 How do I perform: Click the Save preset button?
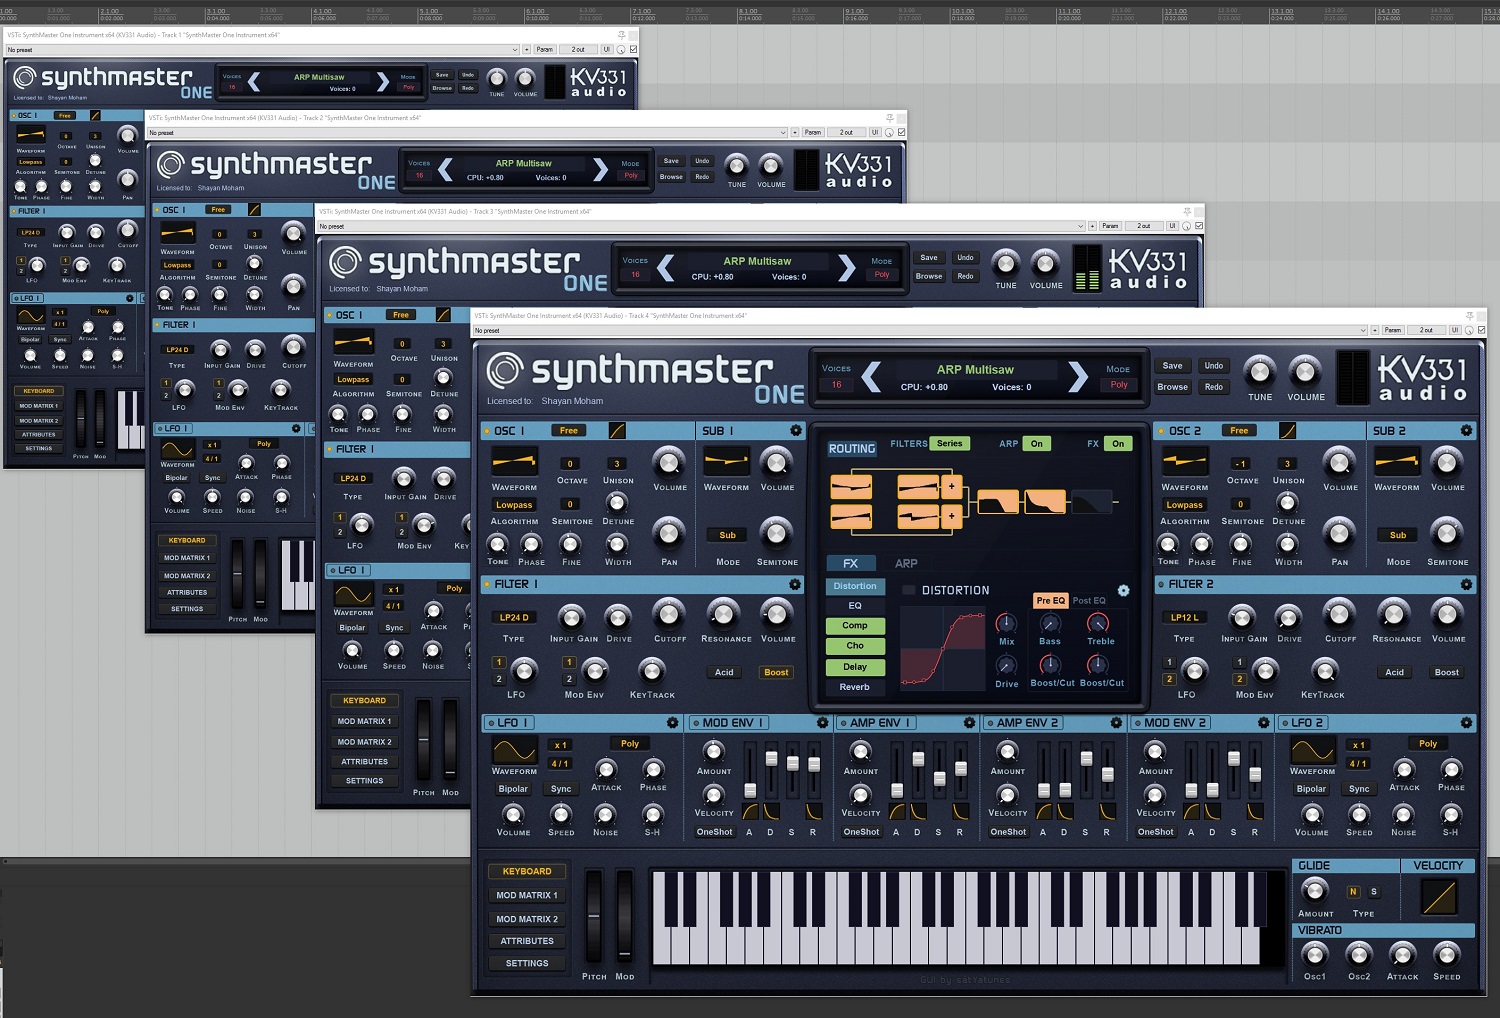pos(1172,366)
